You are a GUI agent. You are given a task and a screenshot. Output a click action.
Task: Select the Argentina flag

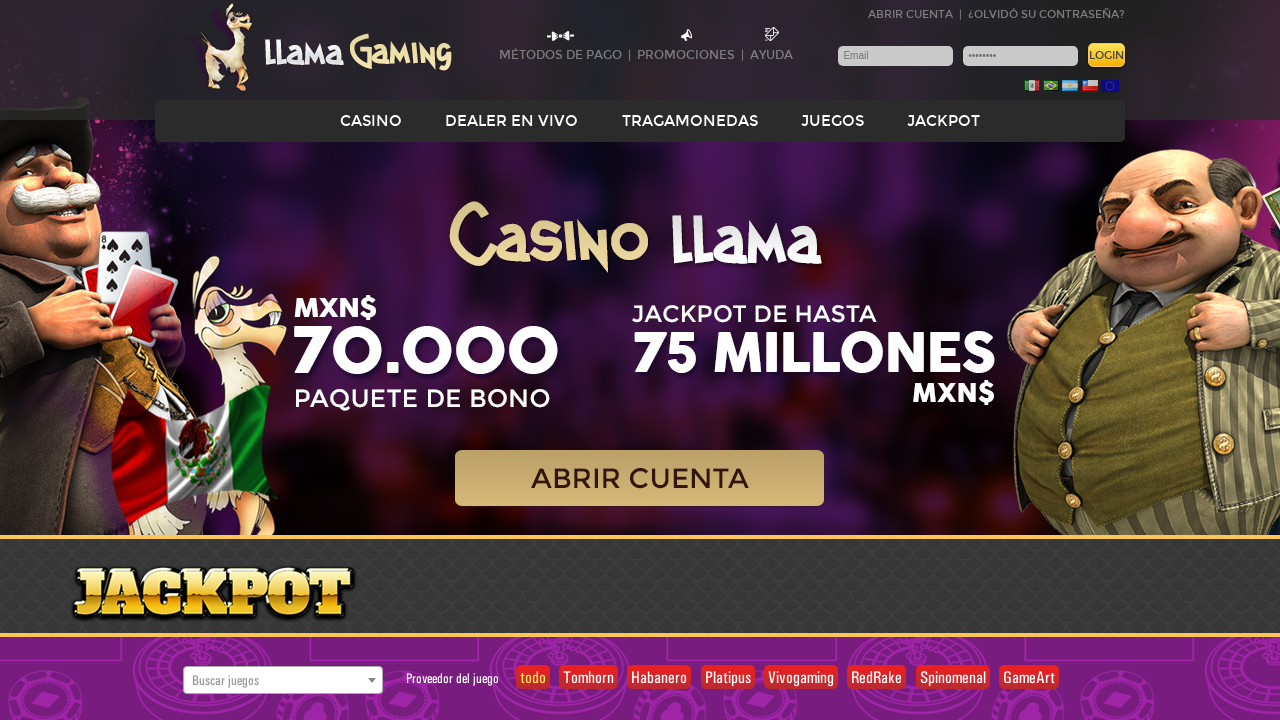(x=1070, y=86)
